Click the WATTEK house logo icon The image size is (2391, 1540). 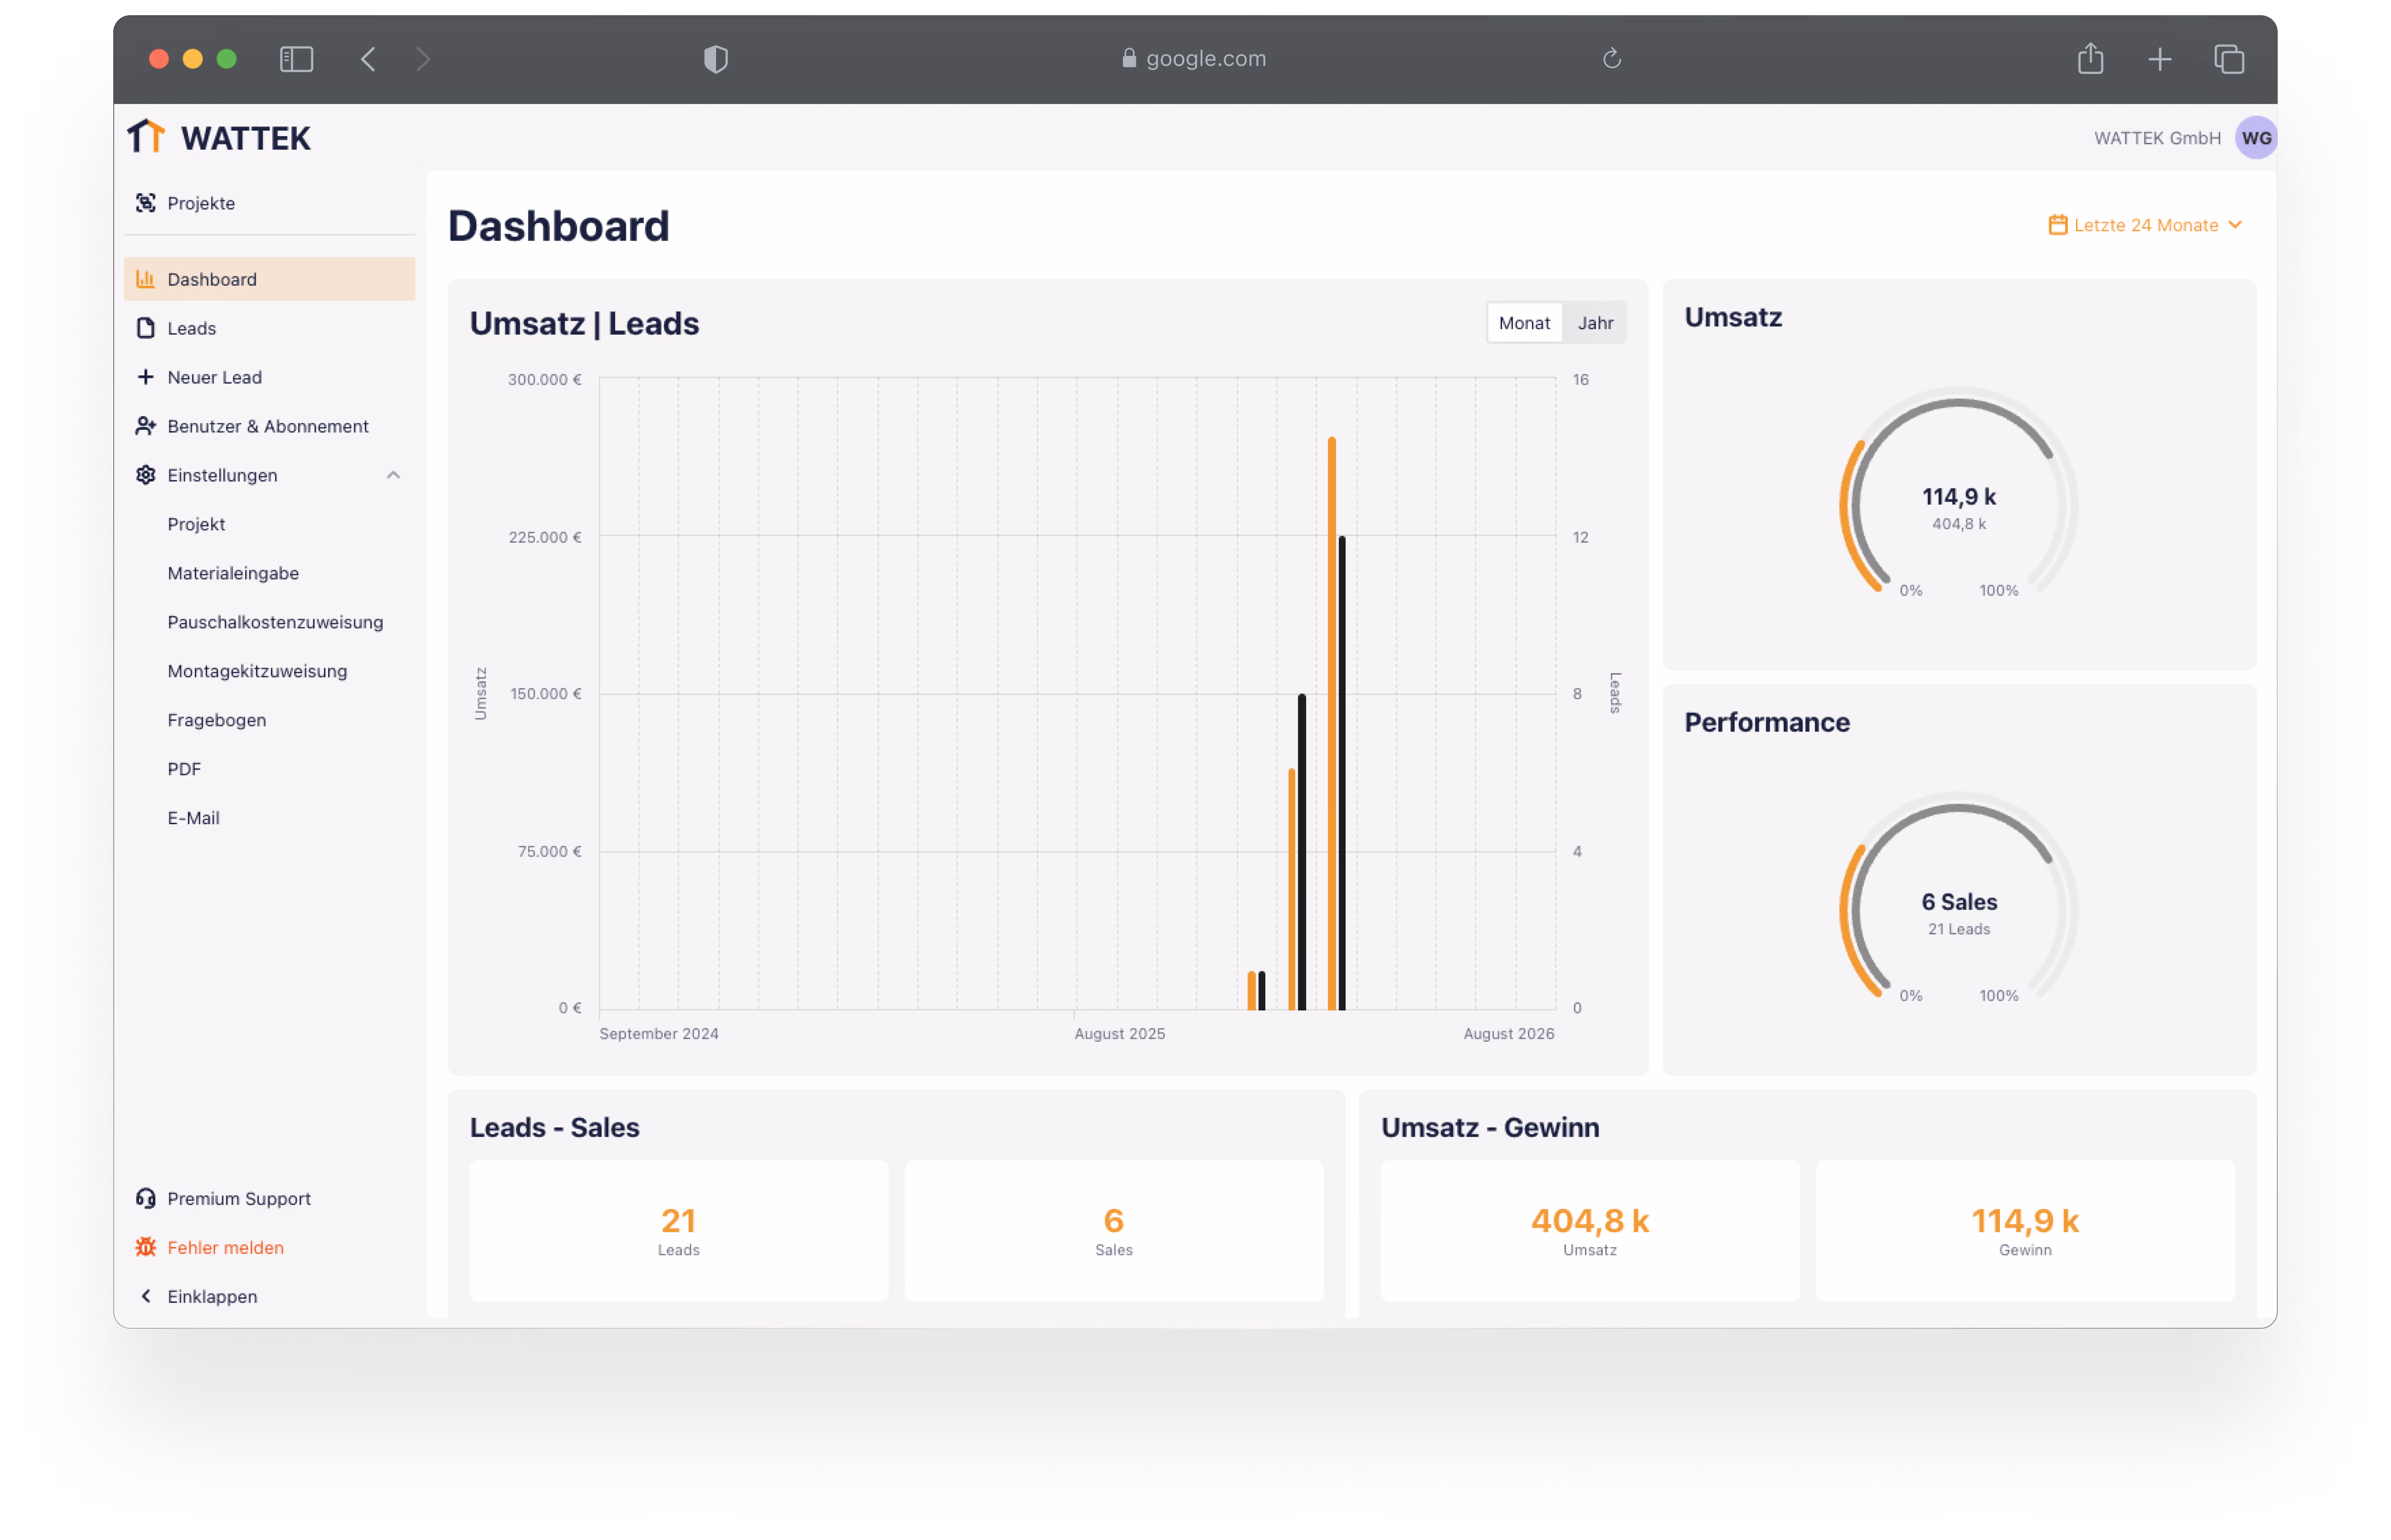pyautogui.click(x=146, y=137)
